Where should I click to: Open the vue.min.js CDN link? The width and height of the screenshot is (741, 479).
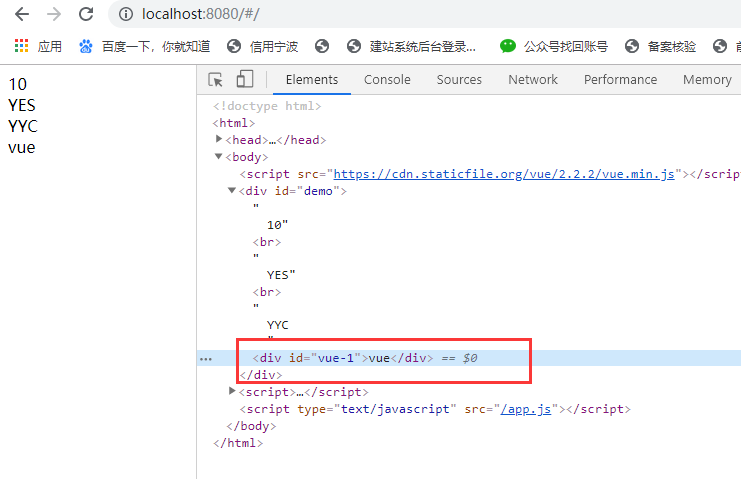pyautogui.click(x=504, y=174)
